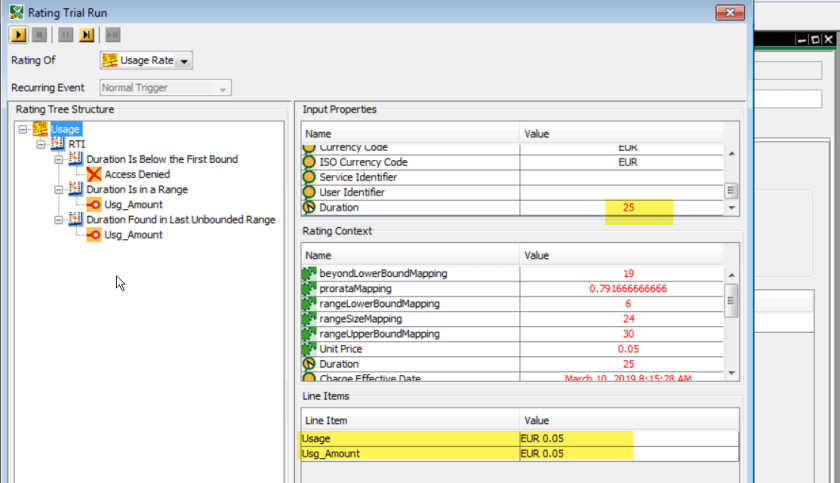Screen dimensions: 840x483
Task: Click the User Identifier orange circle icon
Action: tap(309, 192)
